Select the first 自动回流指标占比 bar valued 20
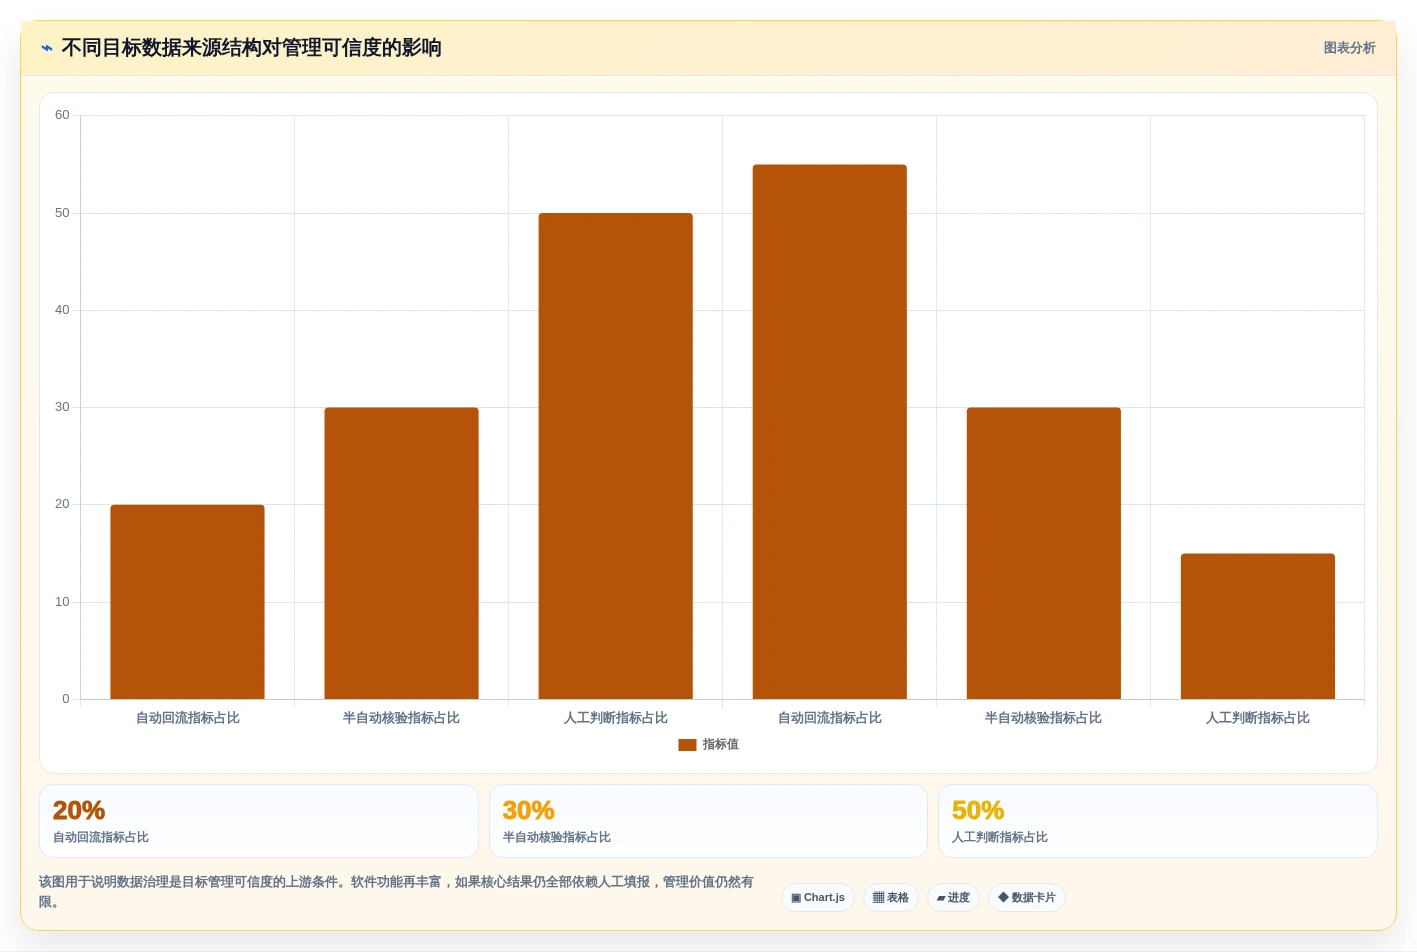 click(187, 602)
